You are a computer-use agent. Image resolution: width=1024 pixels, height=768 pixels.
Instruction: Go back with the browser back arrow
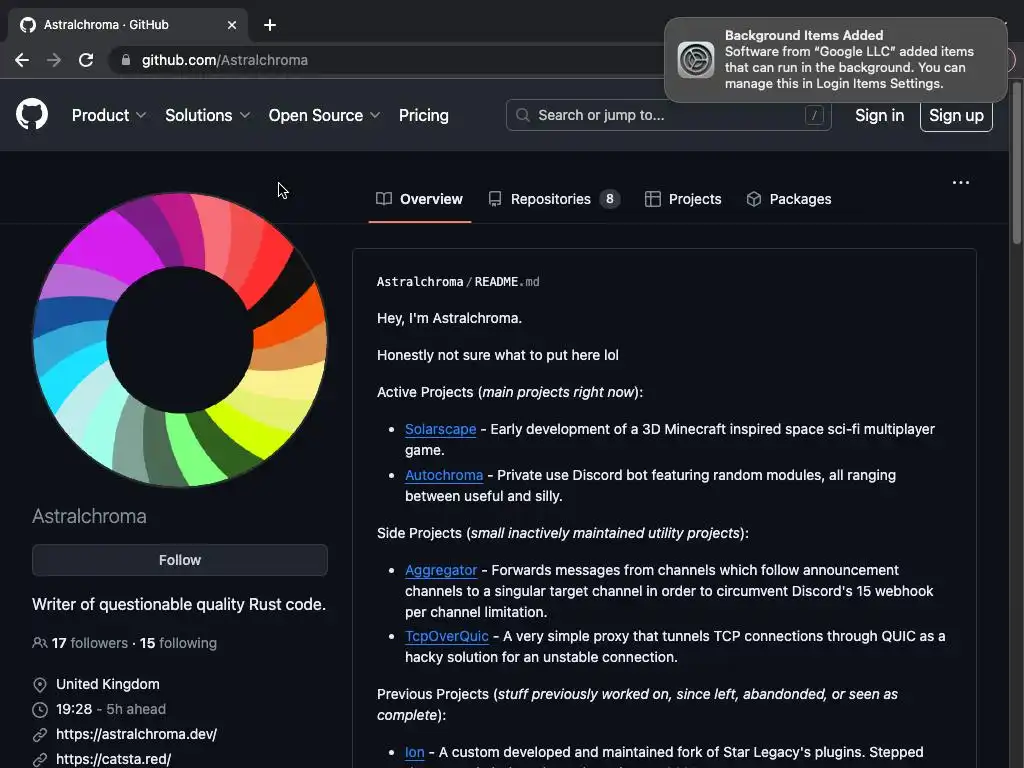pos(22,60)
